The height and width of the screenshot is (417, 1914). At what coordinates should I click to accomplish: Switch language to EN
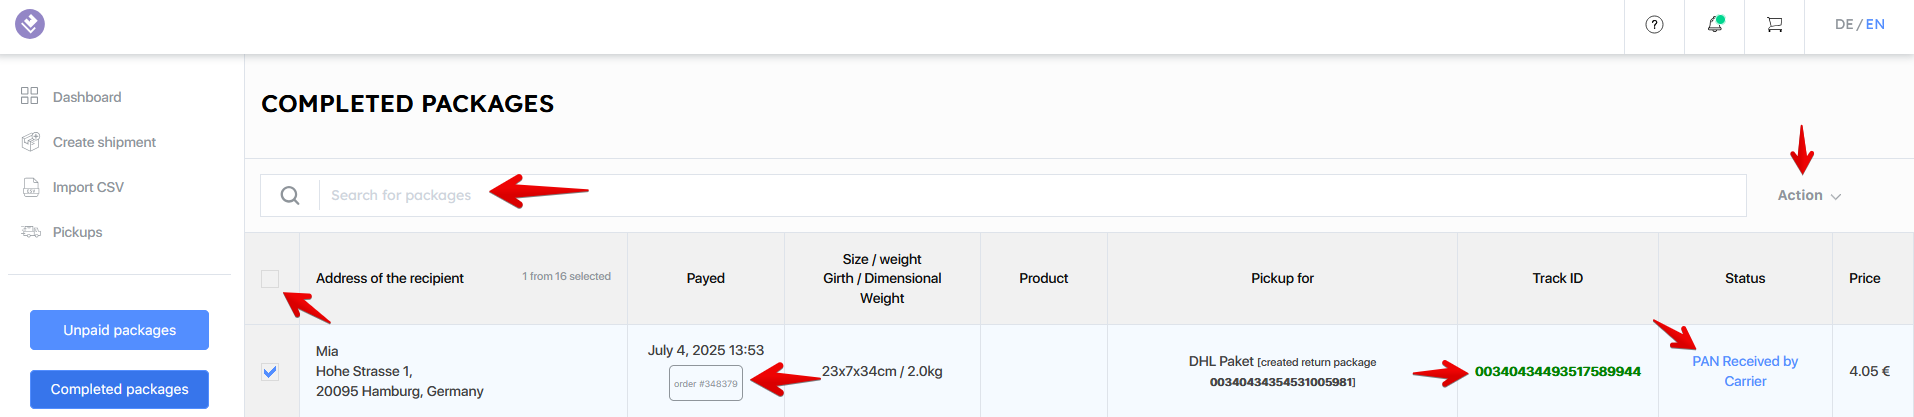pyautogui.click(x=1875, y=24)
